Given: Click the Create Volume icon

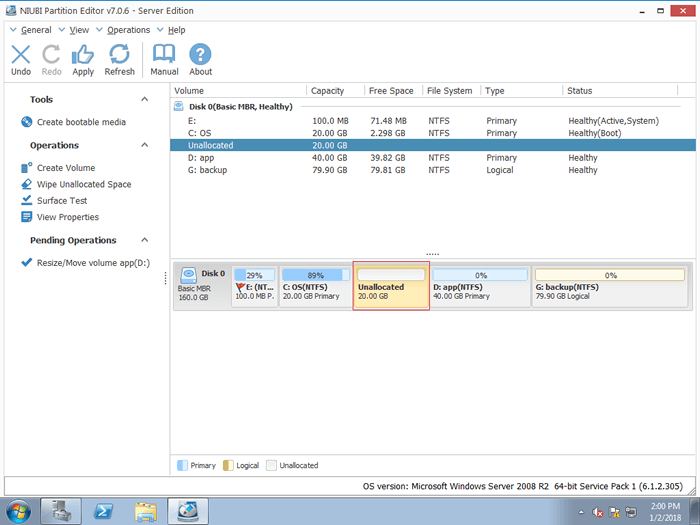Looking at the screenshot, I should pyautogui.click(x=26, y=168).
